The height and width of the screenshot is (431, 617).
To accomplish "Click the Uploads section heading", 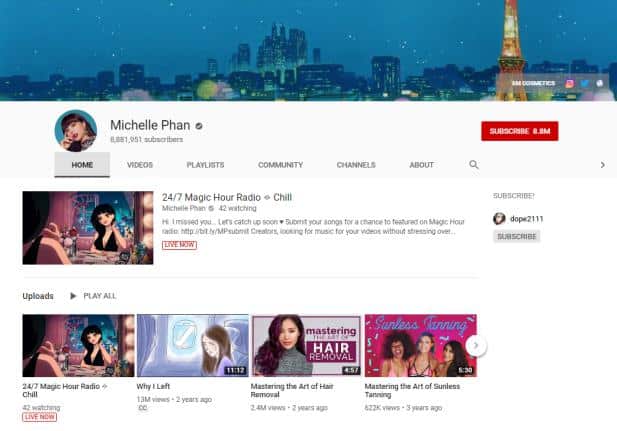I will [38, 296].
